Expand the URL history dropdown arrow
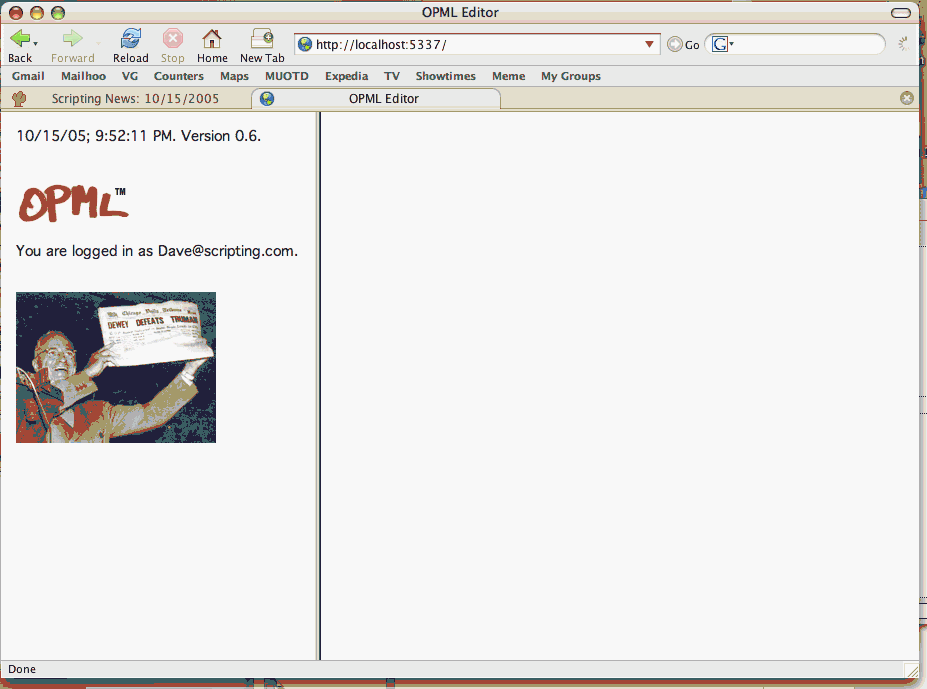The width and height of the screenshot is (927, 689). pos(649,44)
